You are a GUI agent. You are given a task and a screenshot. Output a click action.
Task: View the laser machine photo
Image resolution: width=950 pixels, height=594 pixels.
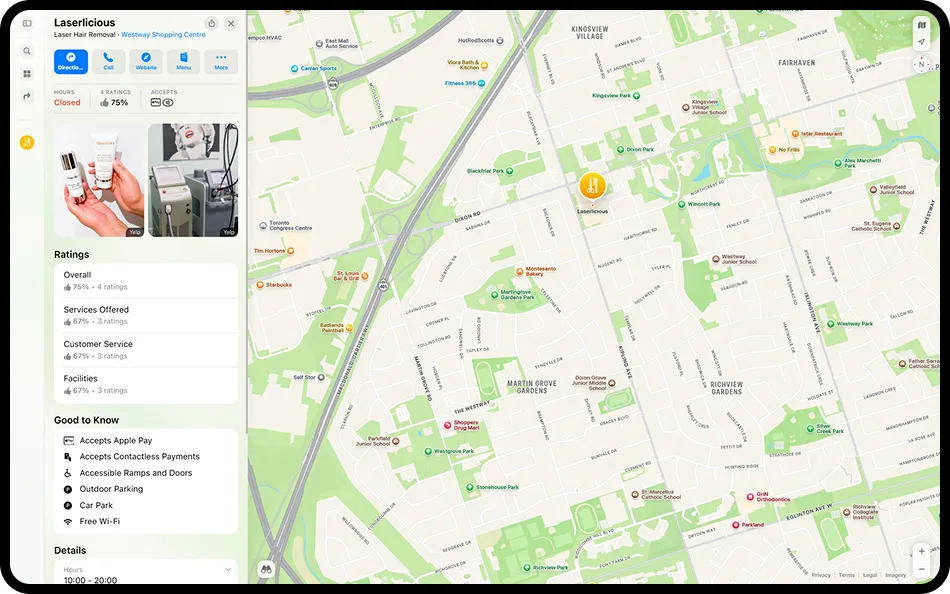click(x=193, y=180)
